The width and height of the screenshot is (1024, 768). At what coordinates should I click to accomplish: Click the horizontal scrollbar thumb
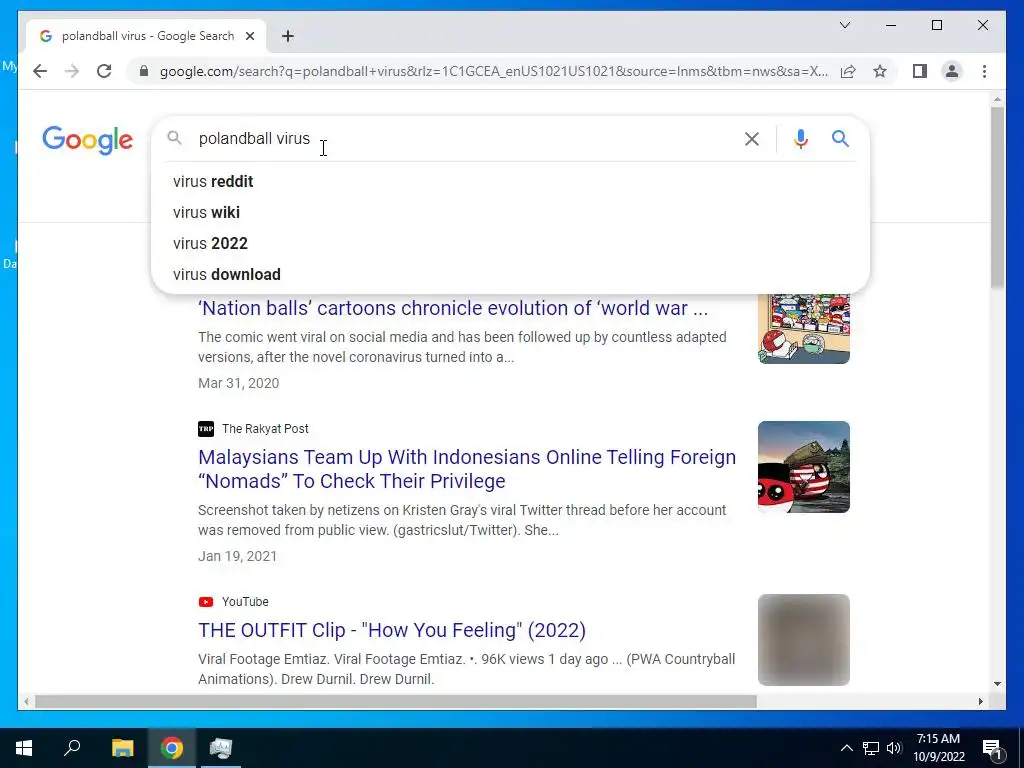point(396,701)
